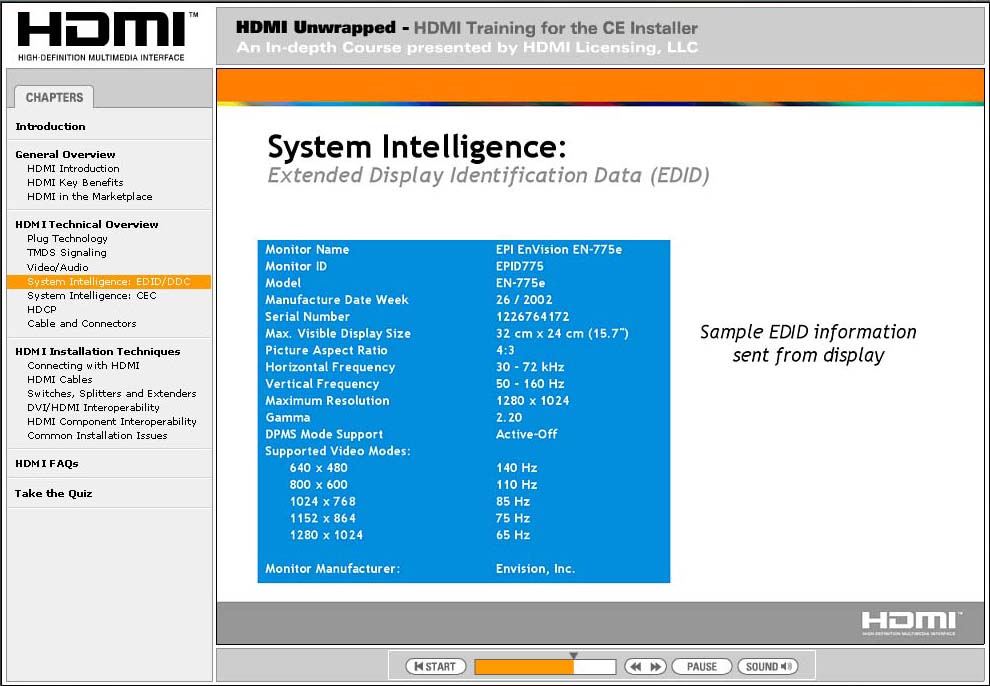Click the Monitor ID value EPID775
This screenshot has height=686, width=990.
[x=520, y=266]
